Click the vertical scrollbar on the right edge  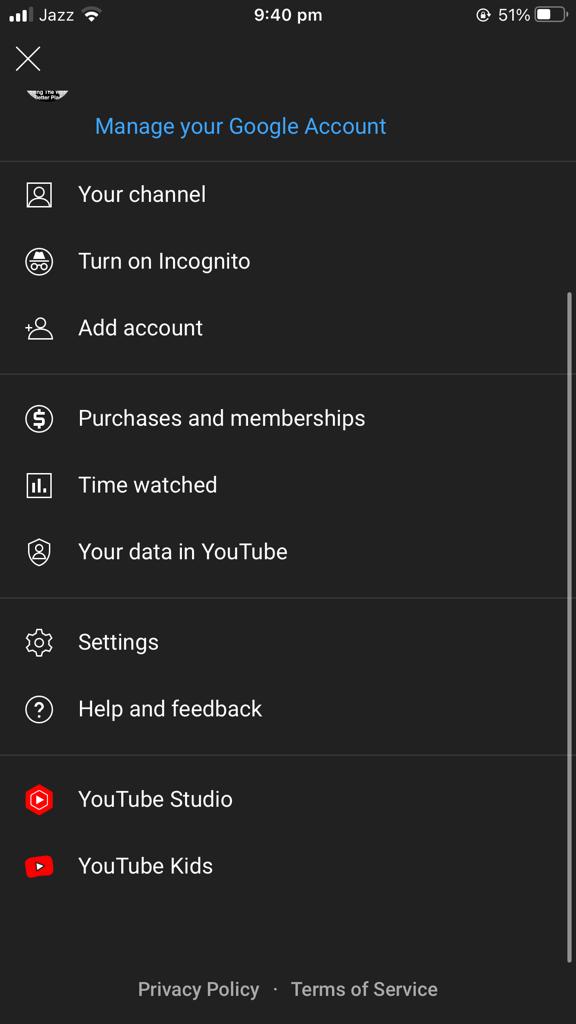(x=570, y=627)
